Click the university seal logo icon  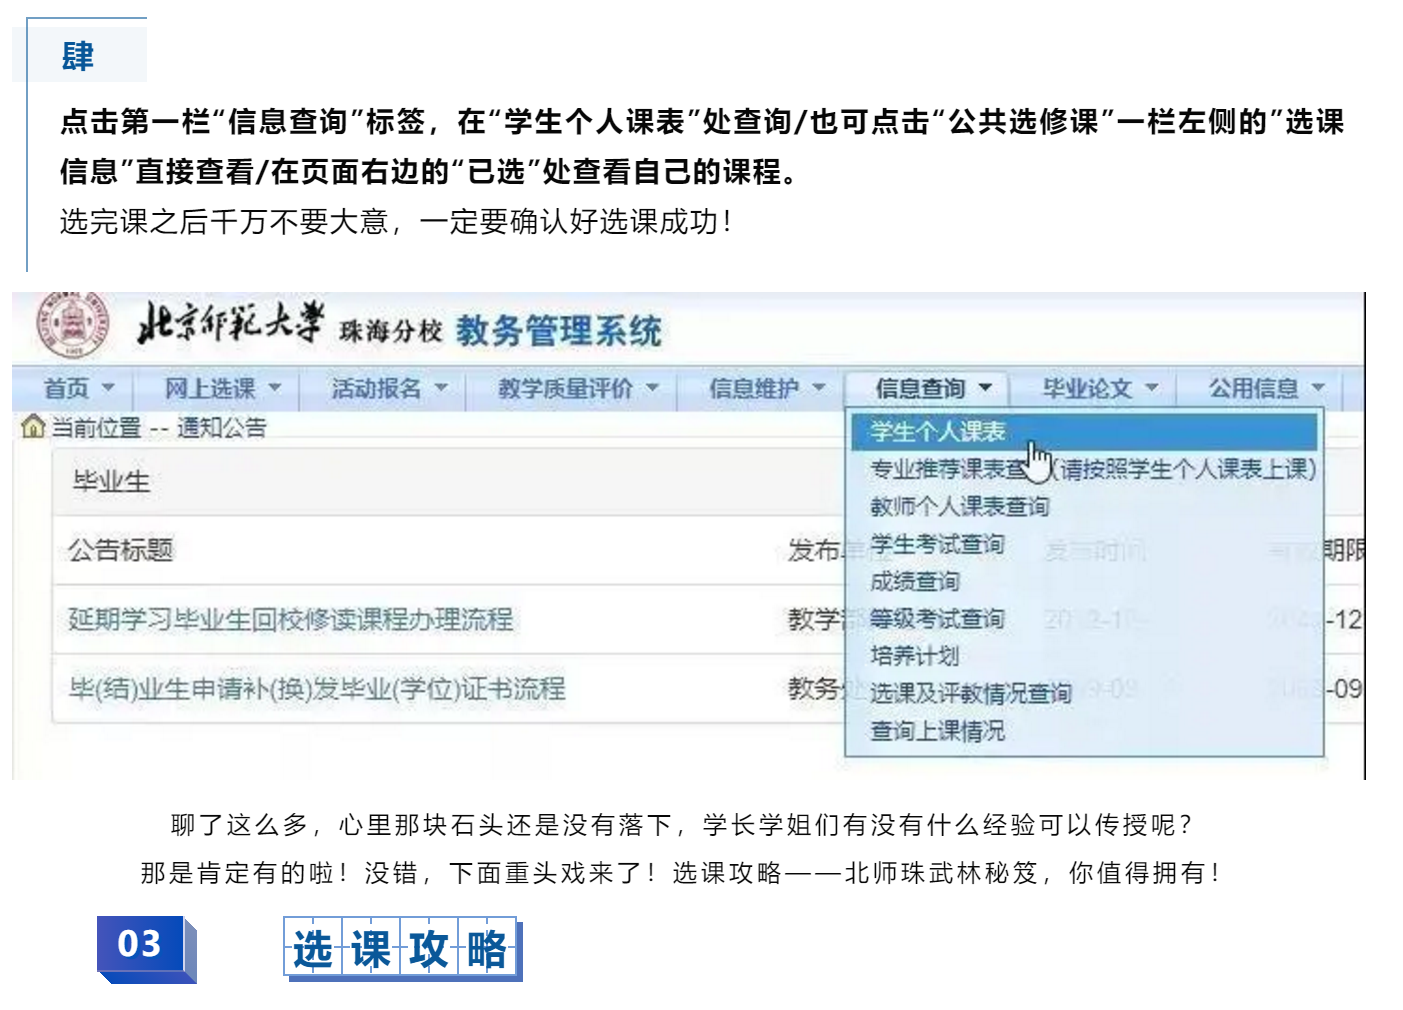pyautogui.click(x=70, y=325)
